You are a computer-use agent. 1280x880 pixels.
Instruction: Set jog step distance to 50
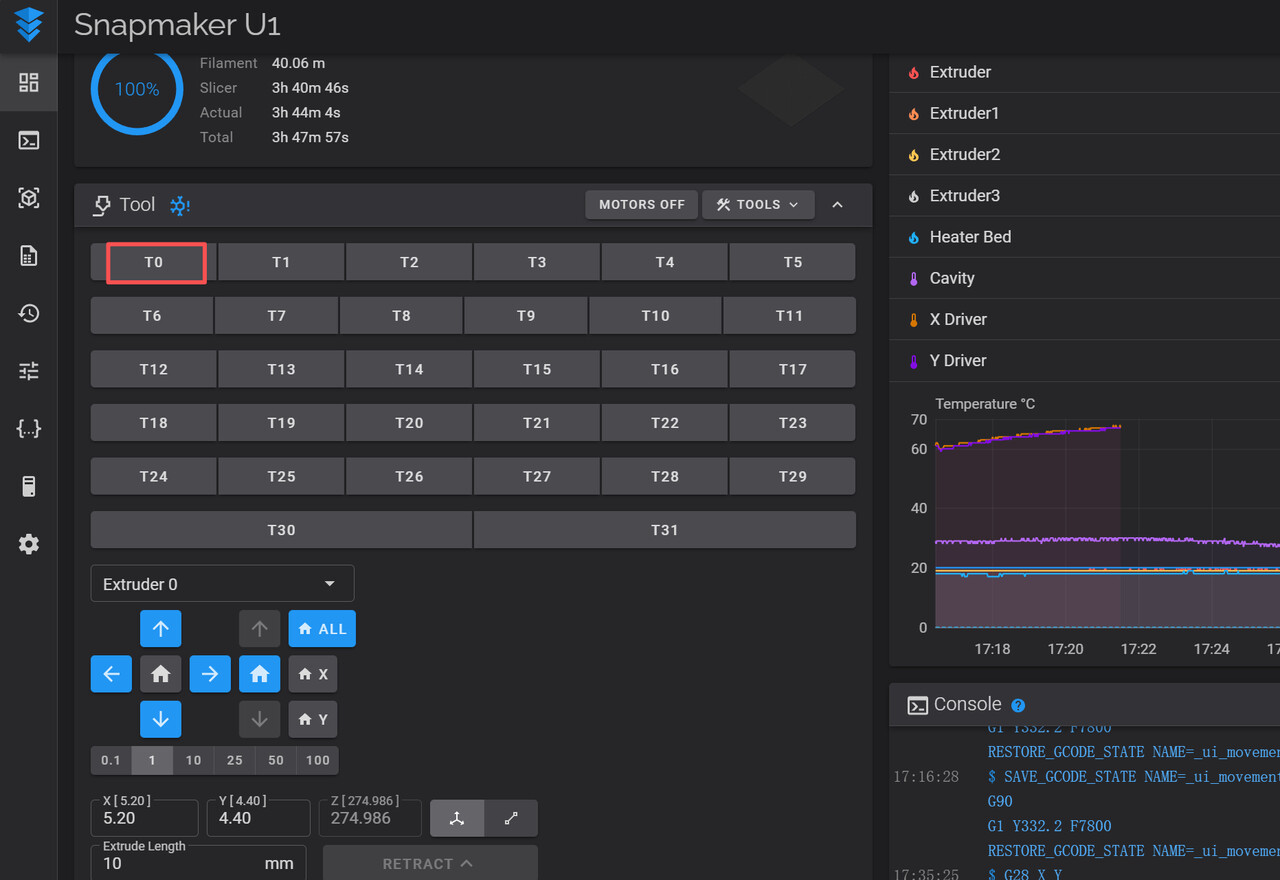point(275,760)
